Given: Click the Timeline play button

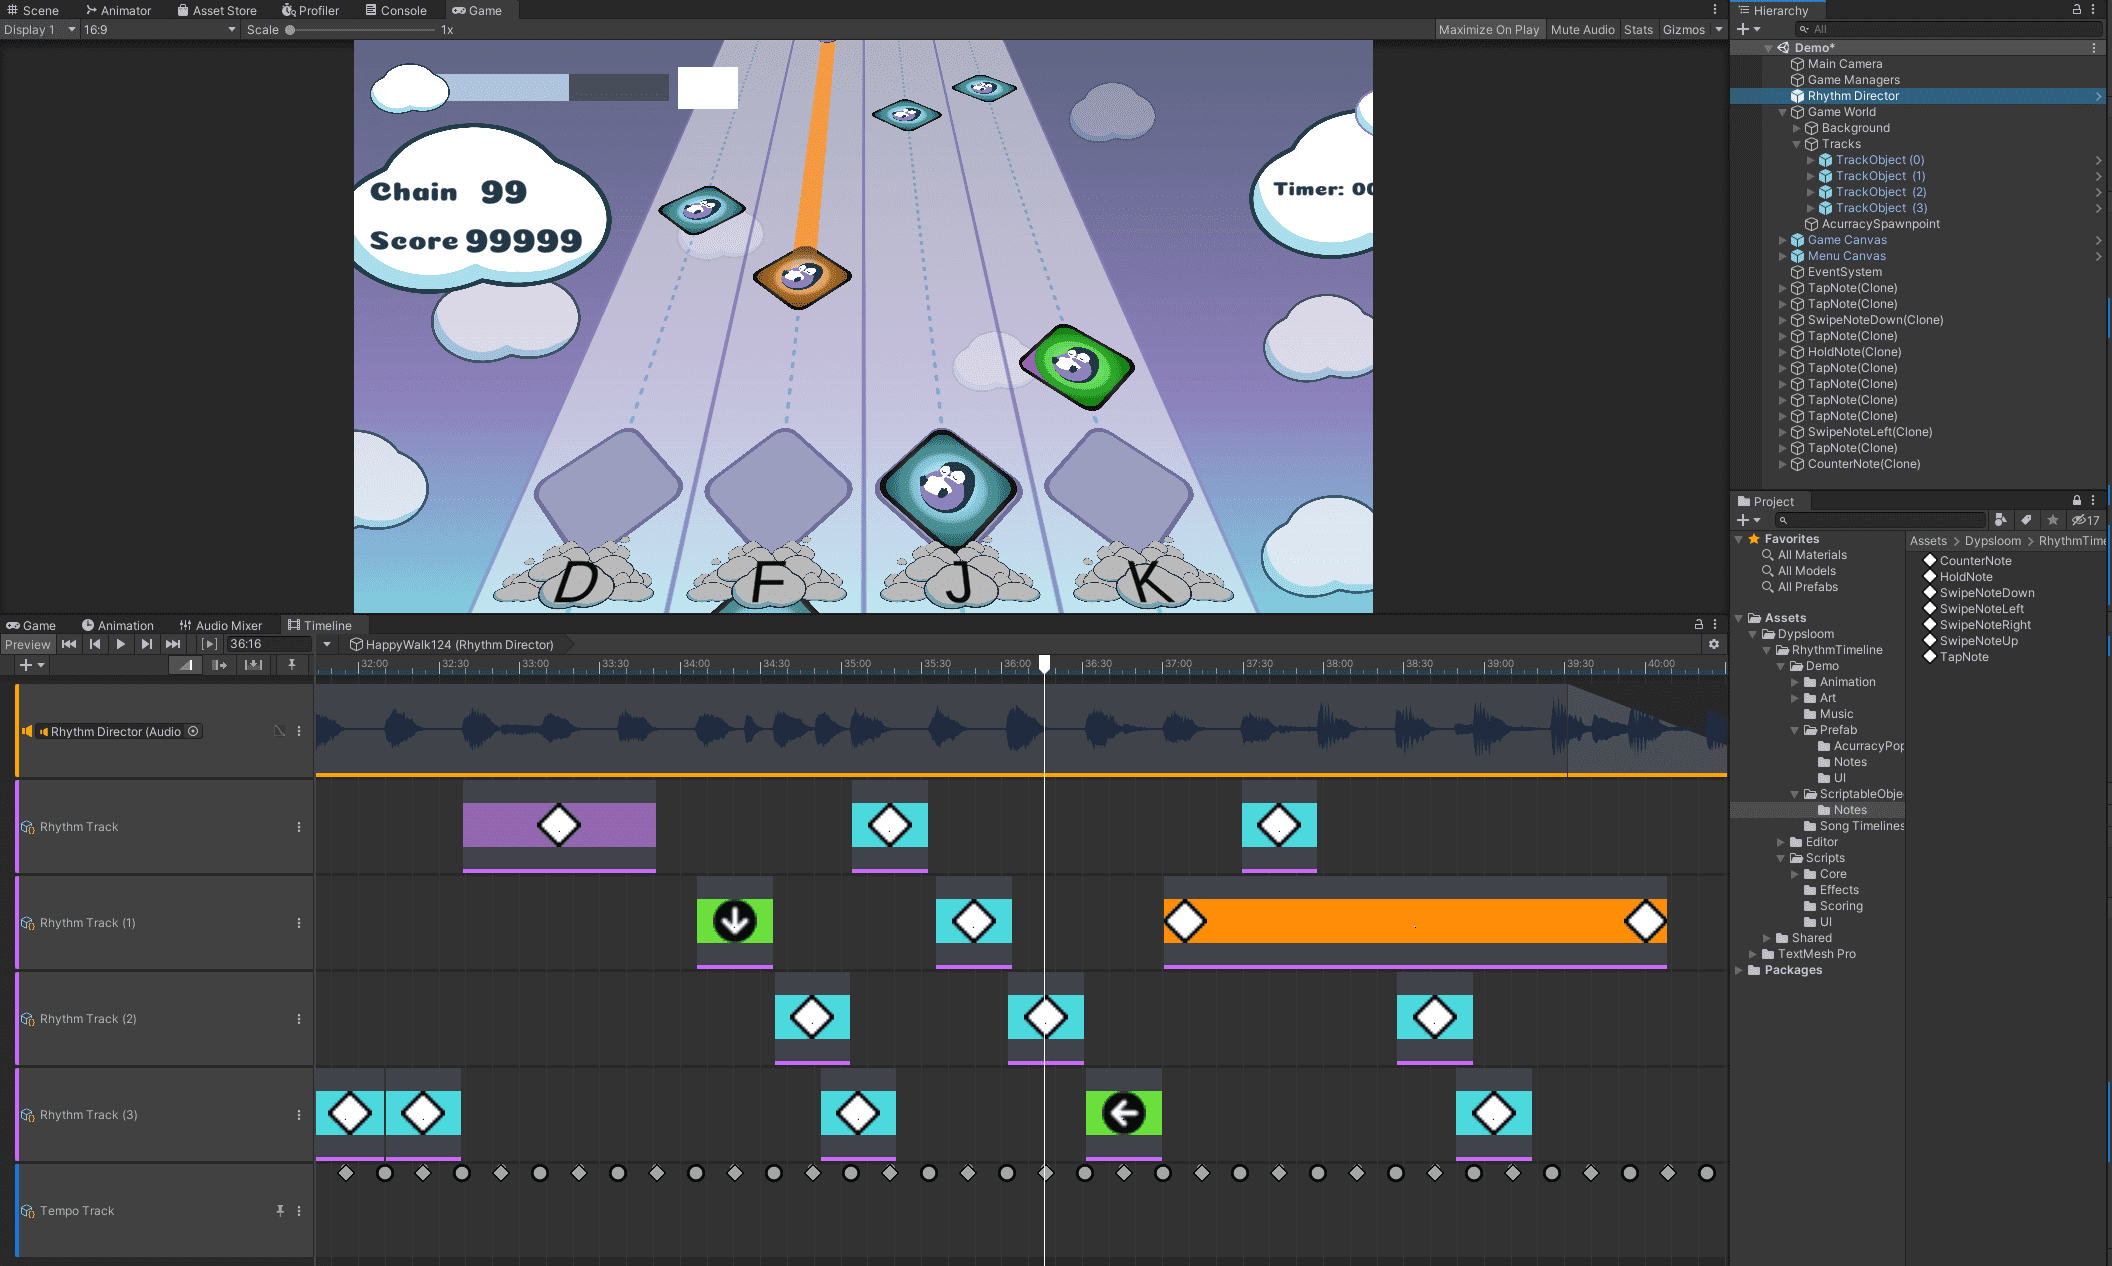Looking at the screenshot, I should pyautogui.click(x=120, y=645).
